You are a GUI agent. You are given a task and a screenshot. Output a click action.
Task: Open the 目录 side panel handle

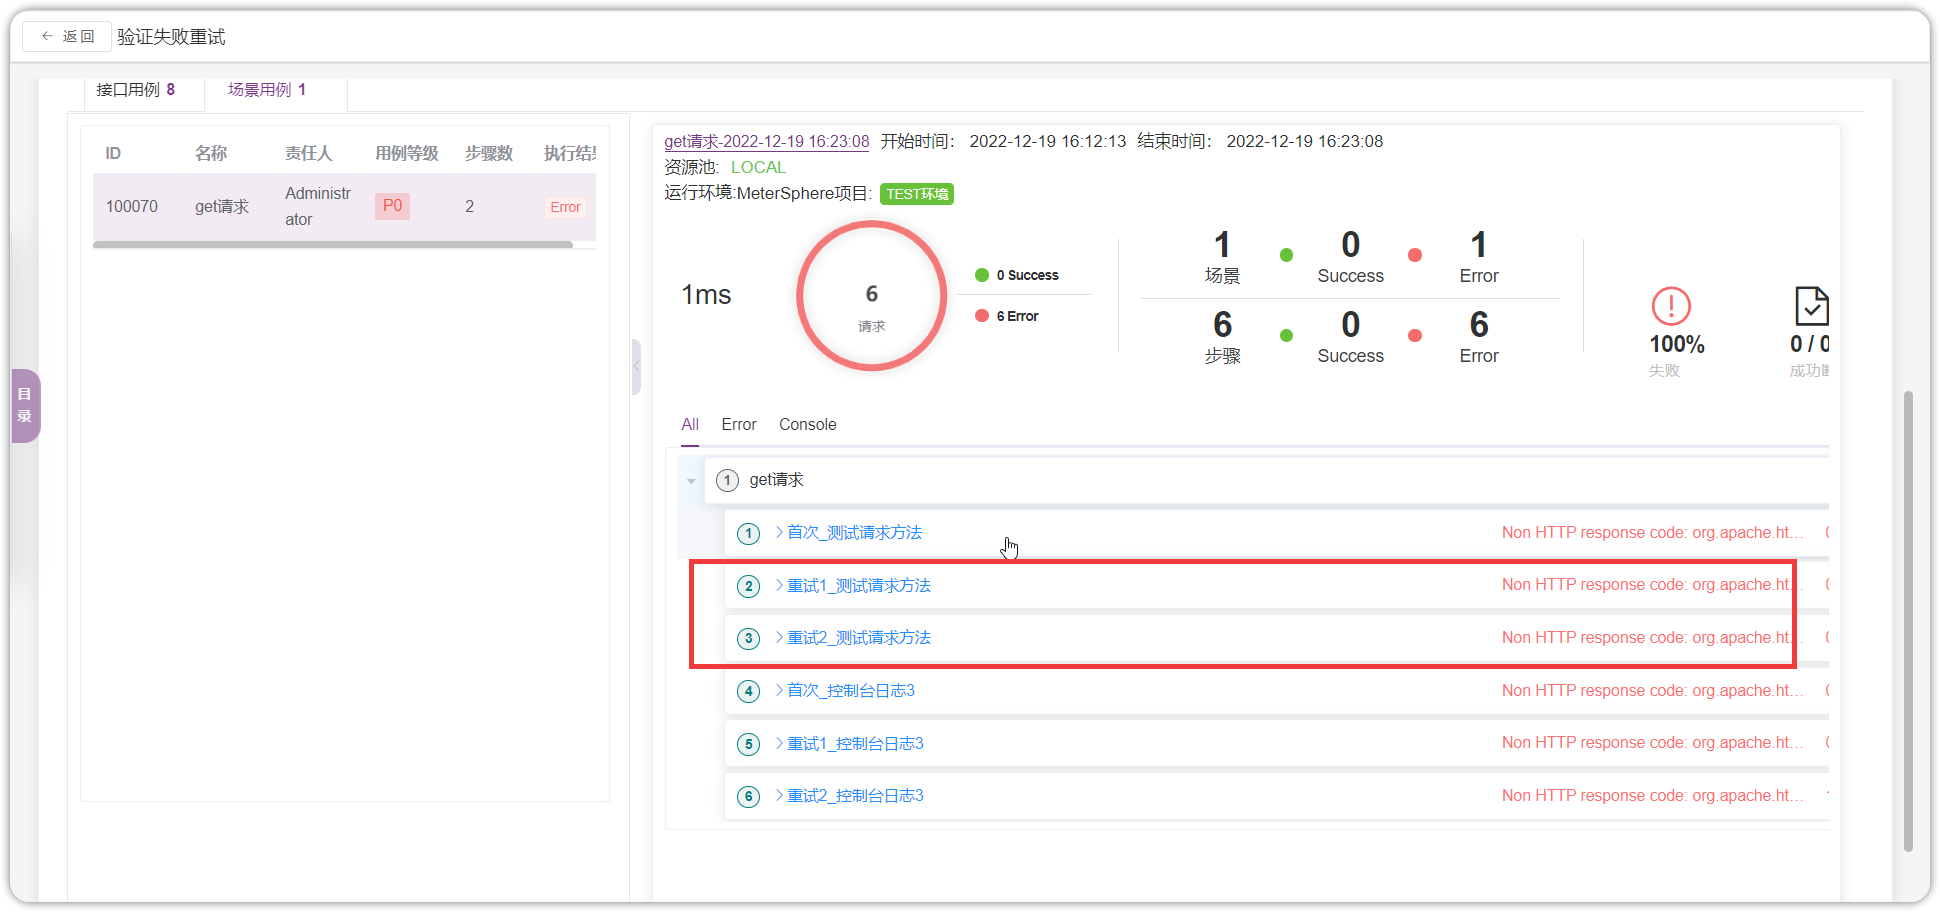click(x=25, y=405)
